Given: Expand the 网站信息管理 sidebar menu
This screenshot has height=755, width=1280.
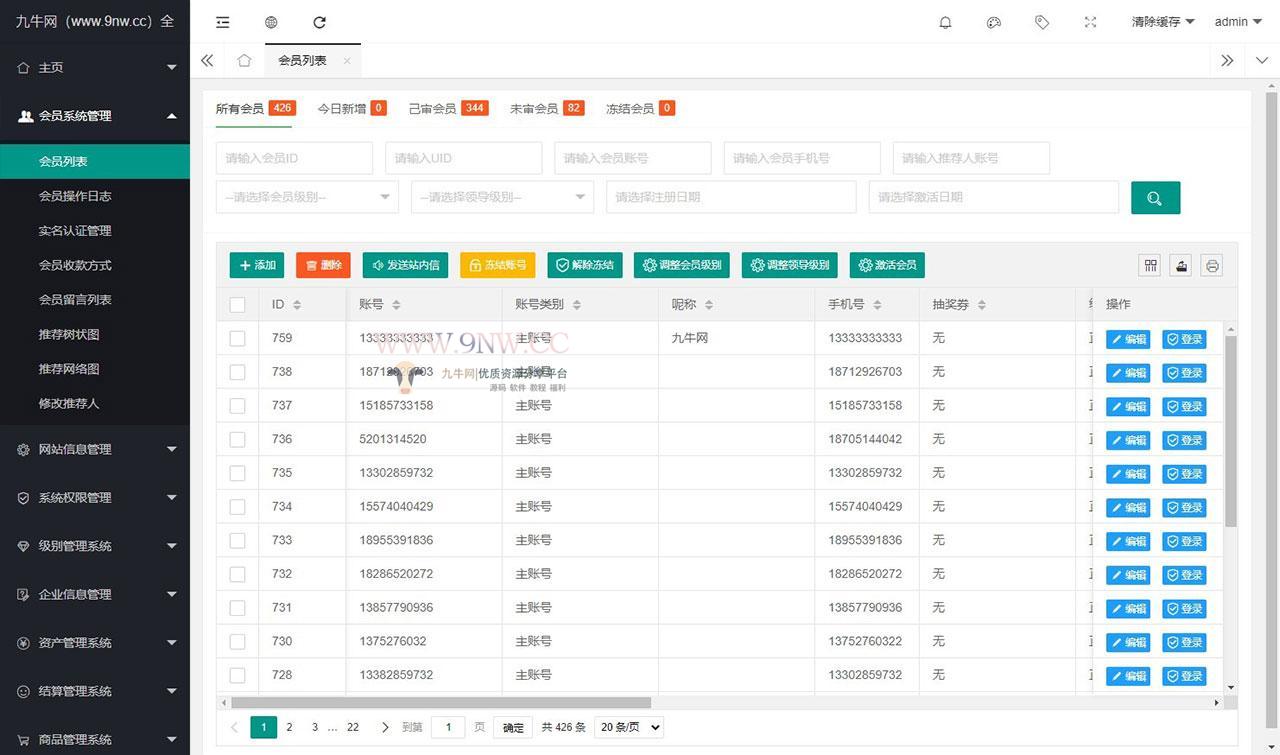Looking at the screenshot, I should point(95,450).
